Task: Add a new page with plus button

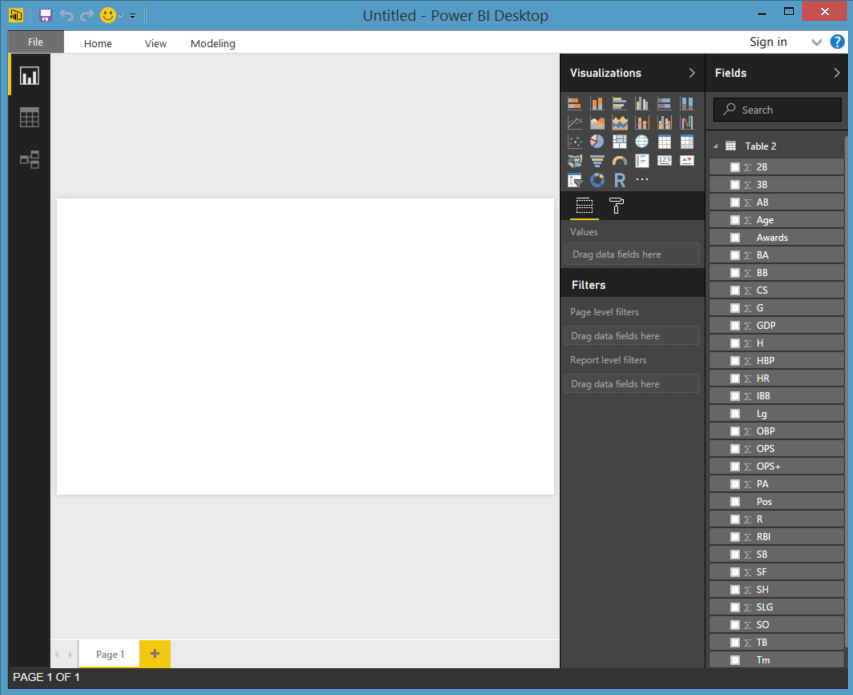Action: click(x=155, y=654)
